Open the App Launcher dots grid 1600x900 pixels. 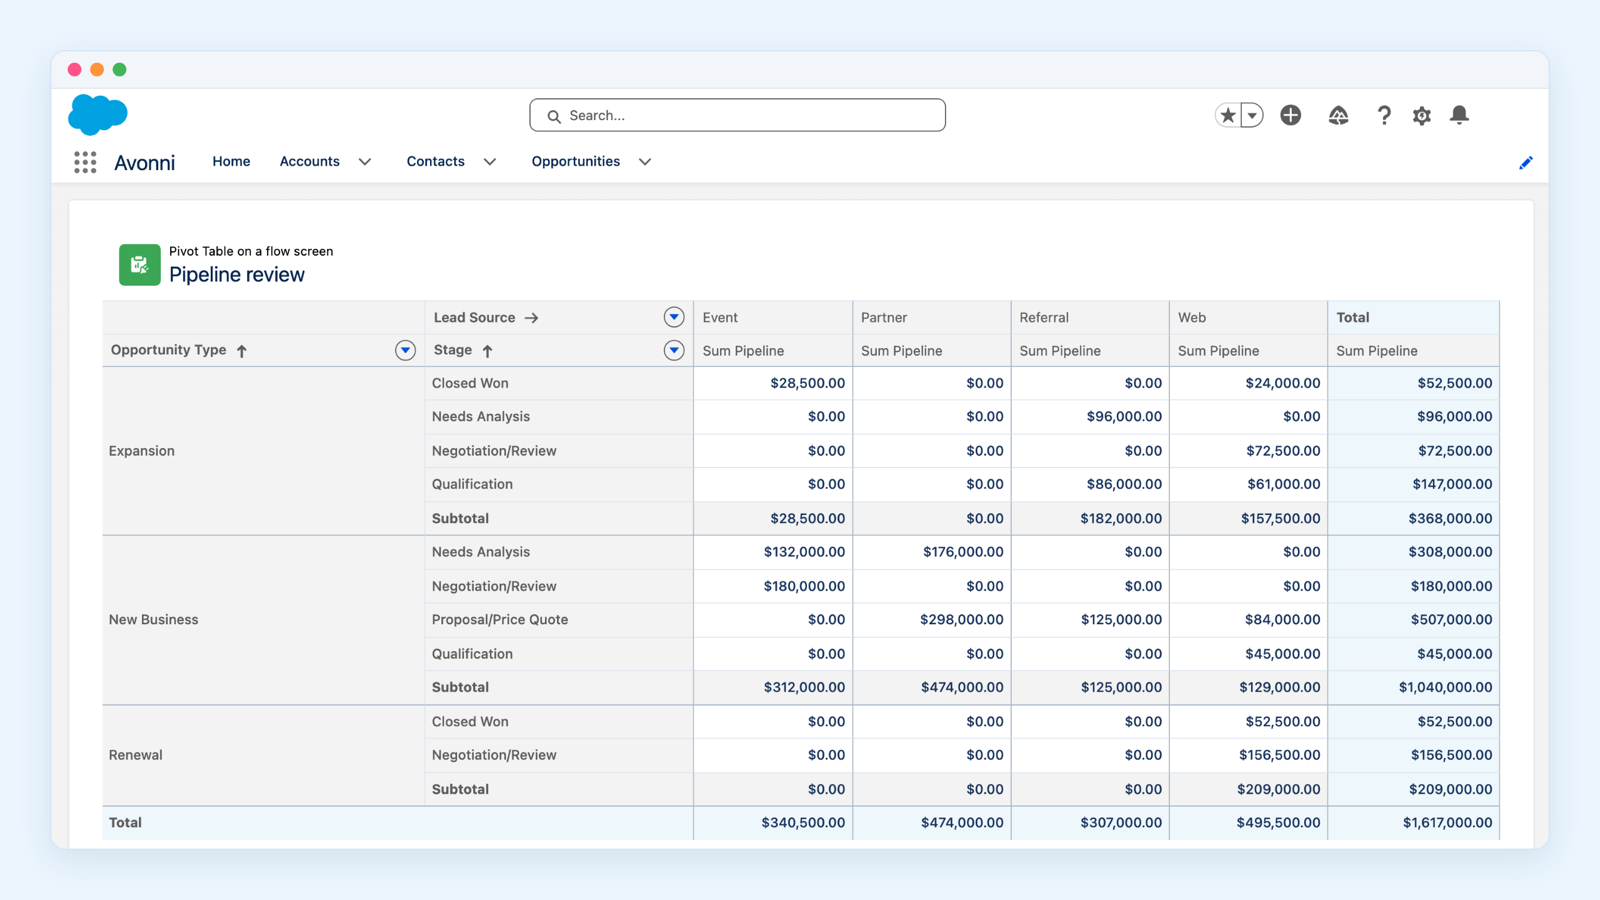pyautogui.click(x=85, y=162)
